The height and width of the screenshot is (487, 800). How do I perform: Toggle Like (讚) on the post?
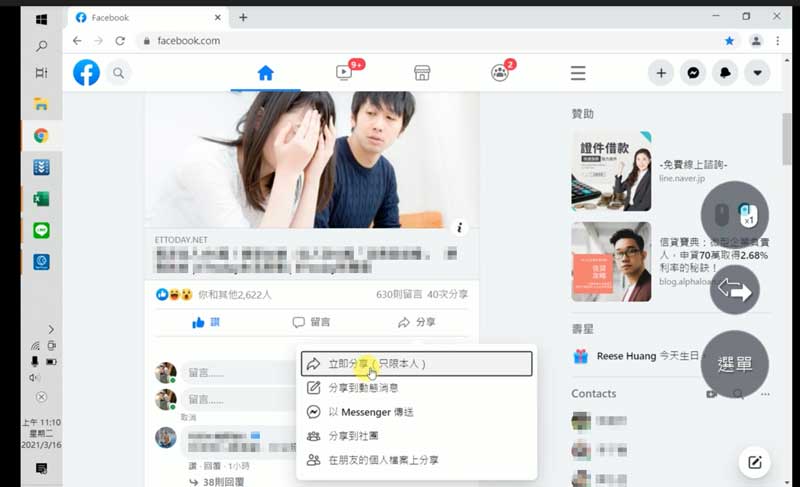205,322
